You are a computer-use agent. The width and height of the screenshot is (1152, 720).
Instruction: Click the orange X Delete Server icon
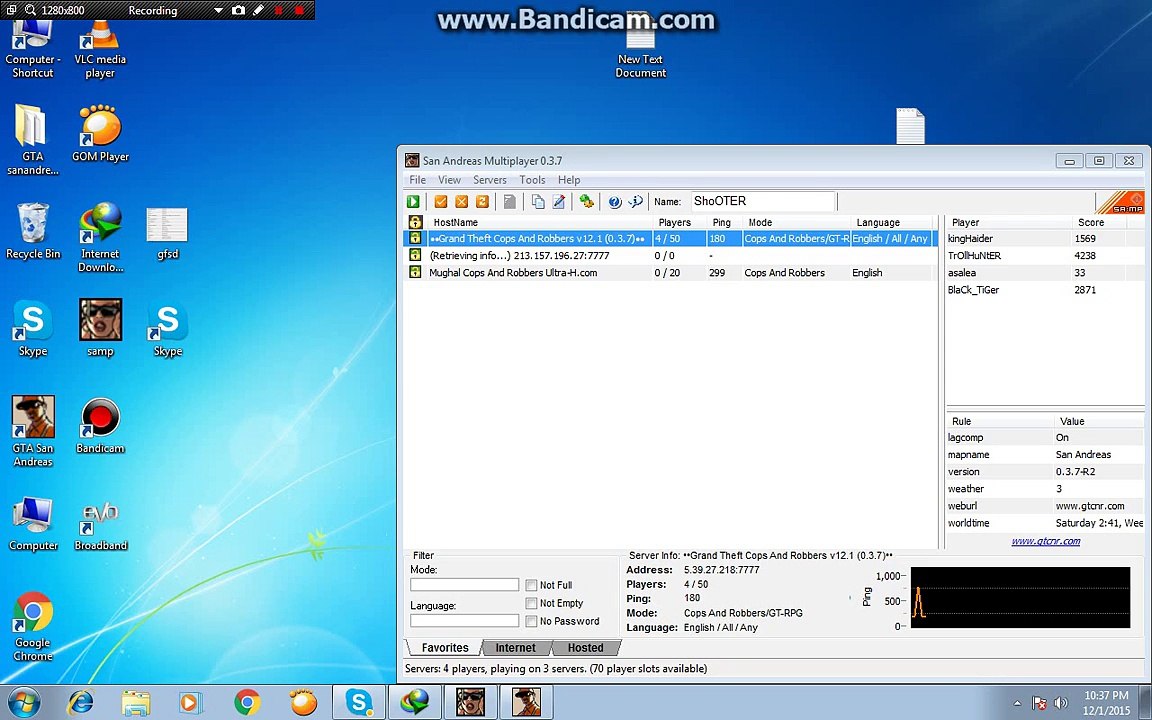click(461, 201)
